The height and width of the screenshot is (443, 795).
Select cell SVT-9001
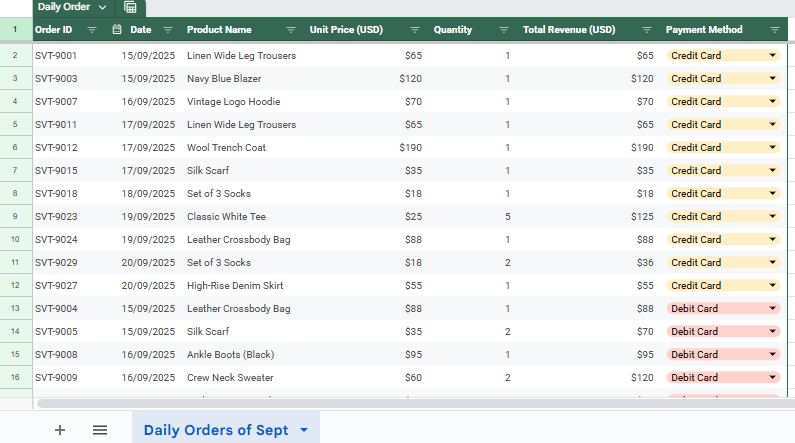click(x=56, y=55)
